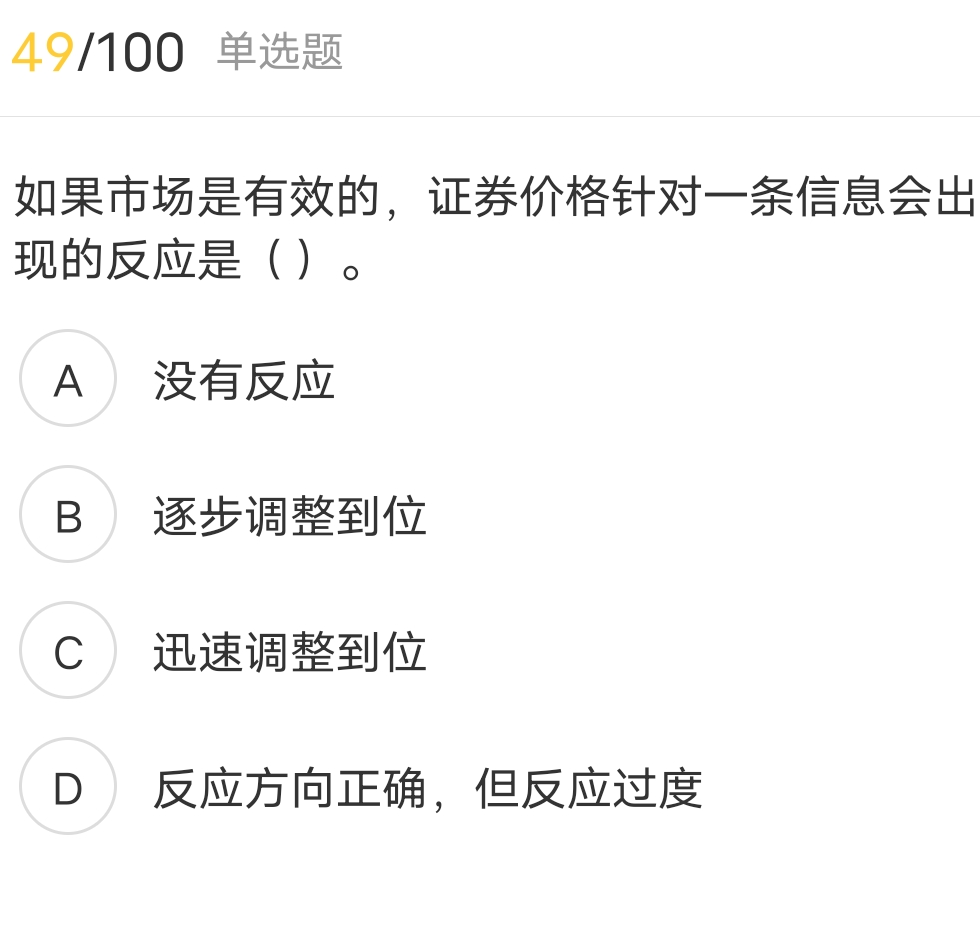This screenshot has height=937, width=980.
Task: Click 但反应过度 in option D
Action: pyautogui.click(x=588, y=789)
